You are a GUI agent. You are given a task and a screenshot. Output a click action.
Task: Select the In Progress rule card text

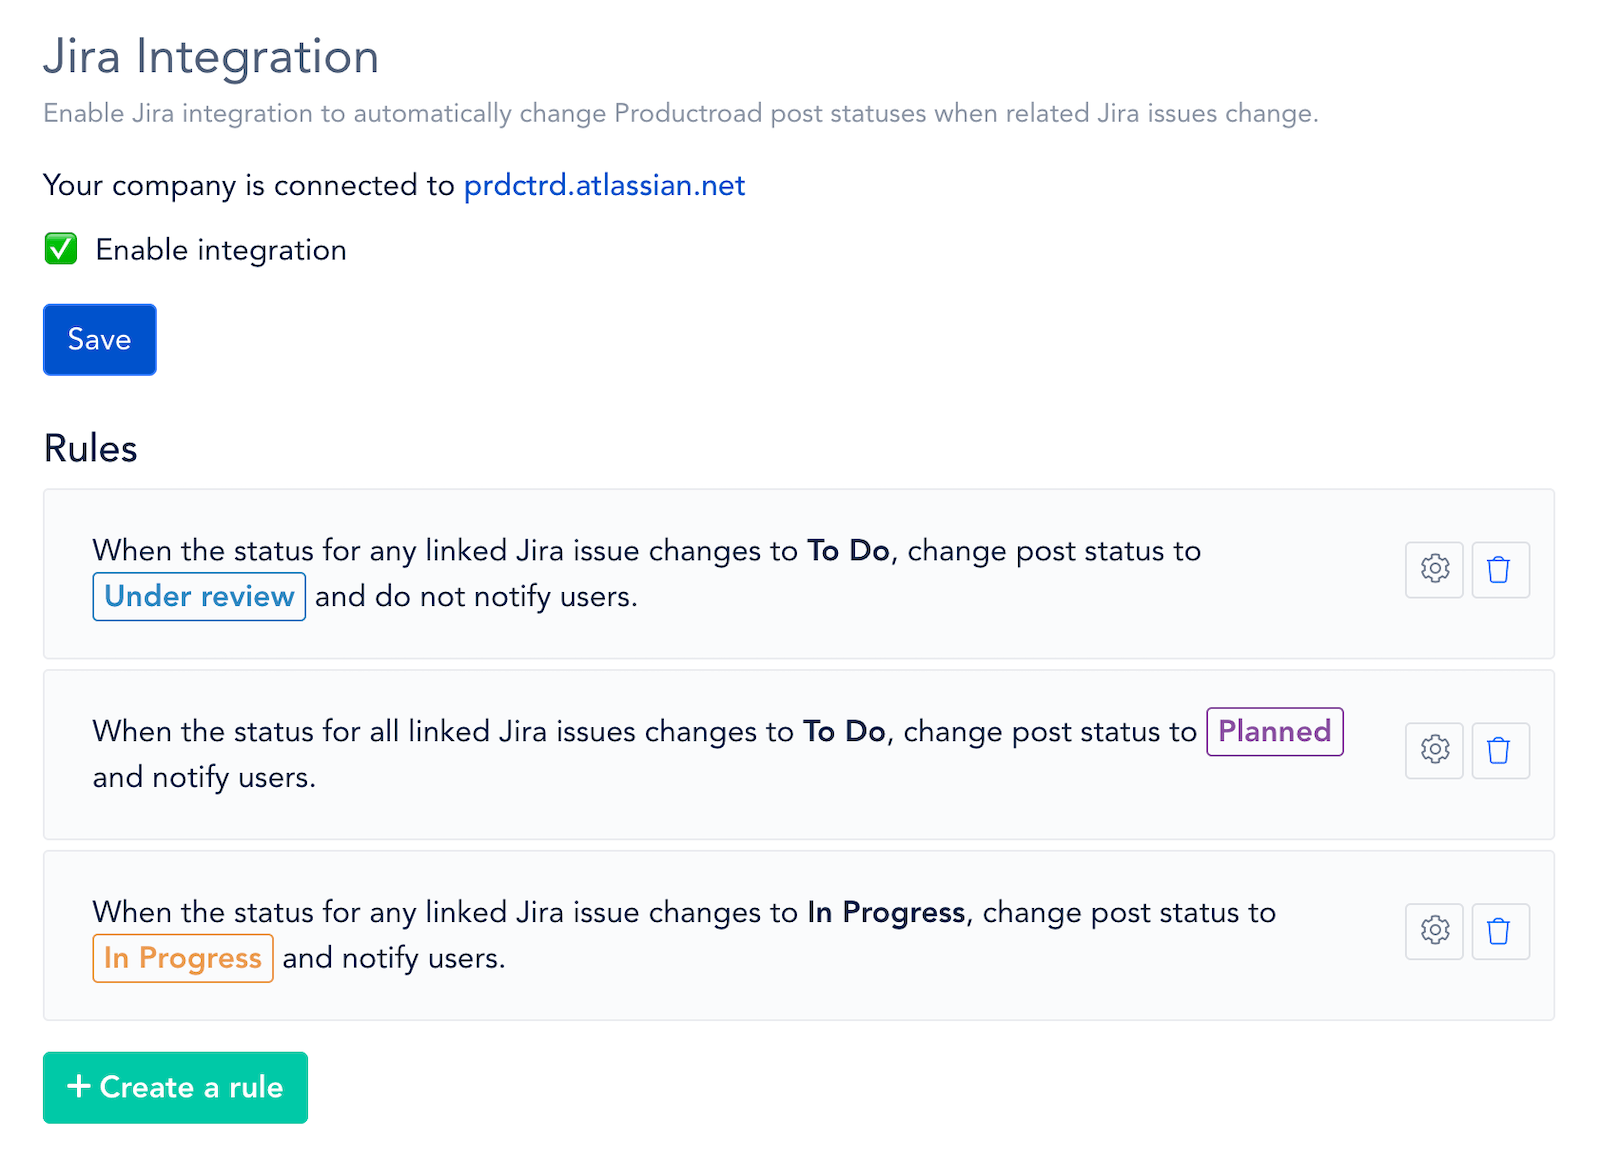(x=684, y=935)
